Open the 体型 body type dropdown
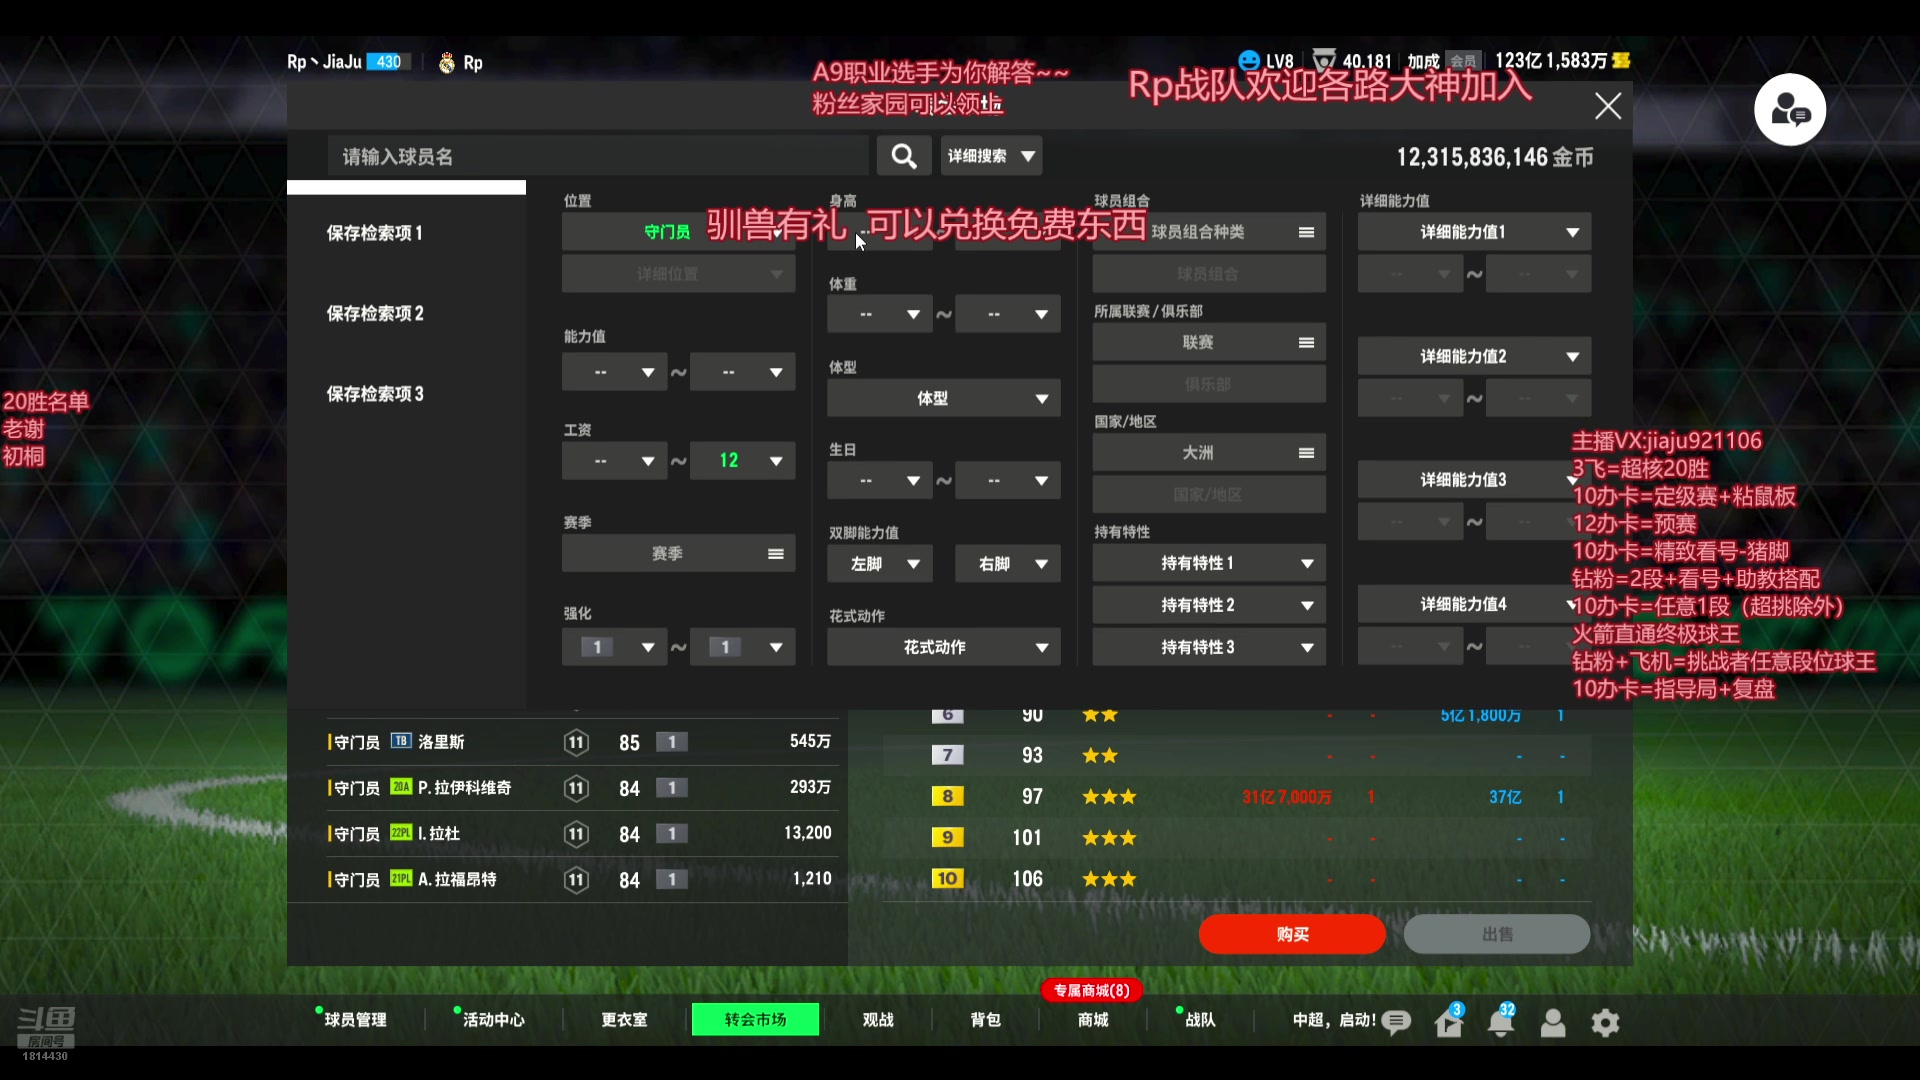This screenshot has height=1080, width=1920. tap(943, 398)
